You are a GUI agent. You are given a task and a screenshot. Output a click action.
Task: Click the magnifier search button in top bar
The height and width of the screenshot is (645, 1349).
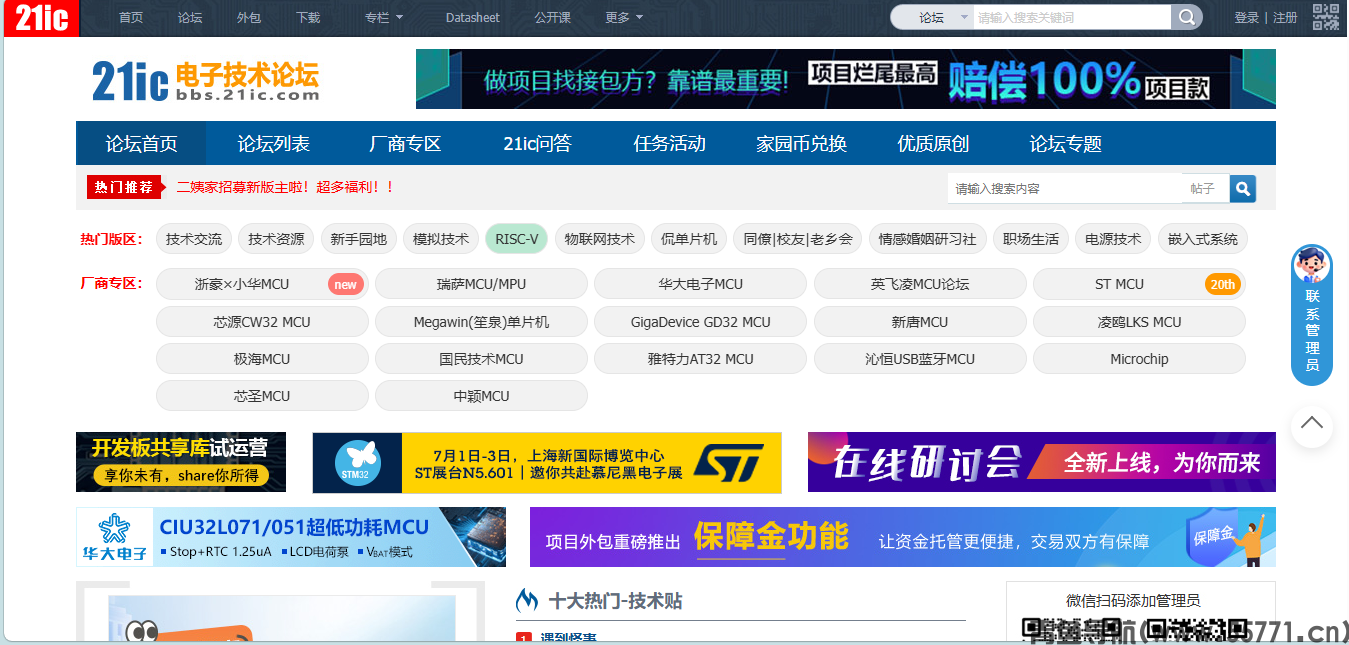tap(1186, 17)
